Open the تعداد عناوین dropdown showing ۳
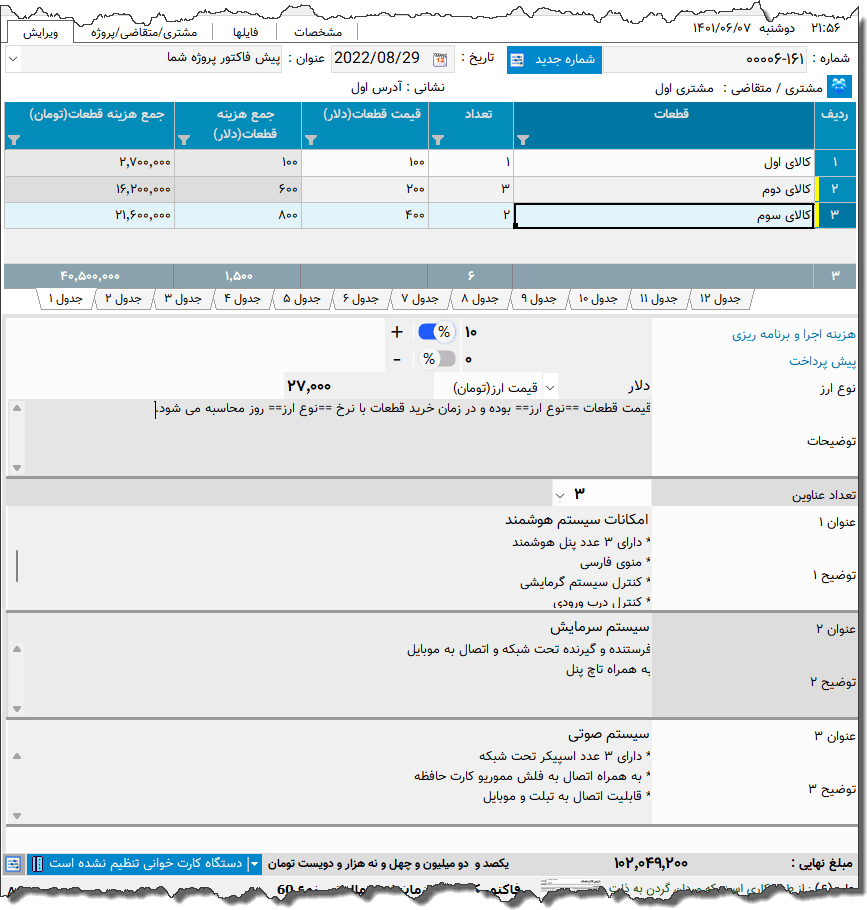The image size is (867, 910). (x=562, y=493)
